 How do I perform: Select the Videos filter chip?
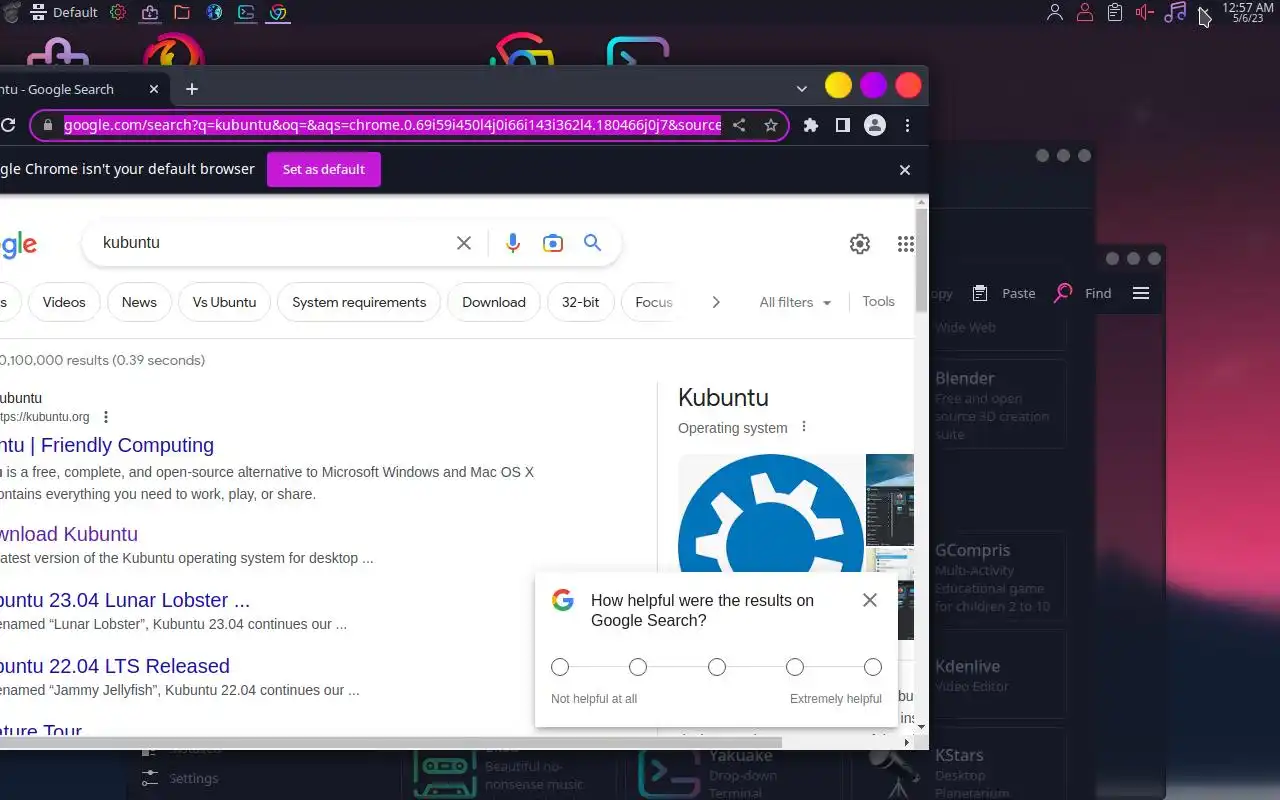[64, 302]
